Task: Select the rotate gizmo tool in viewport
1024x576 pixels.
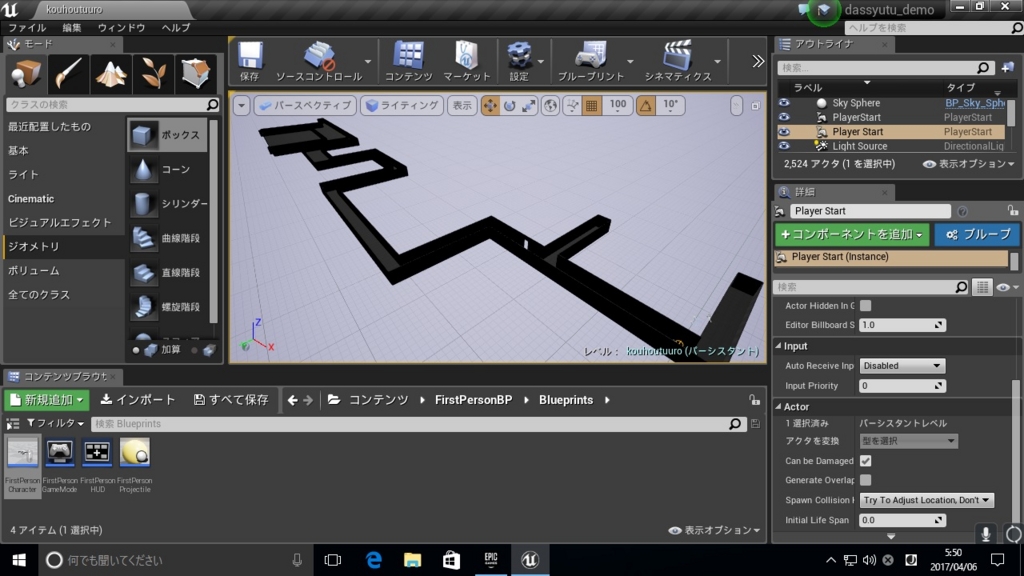Action: coord(509,106)
